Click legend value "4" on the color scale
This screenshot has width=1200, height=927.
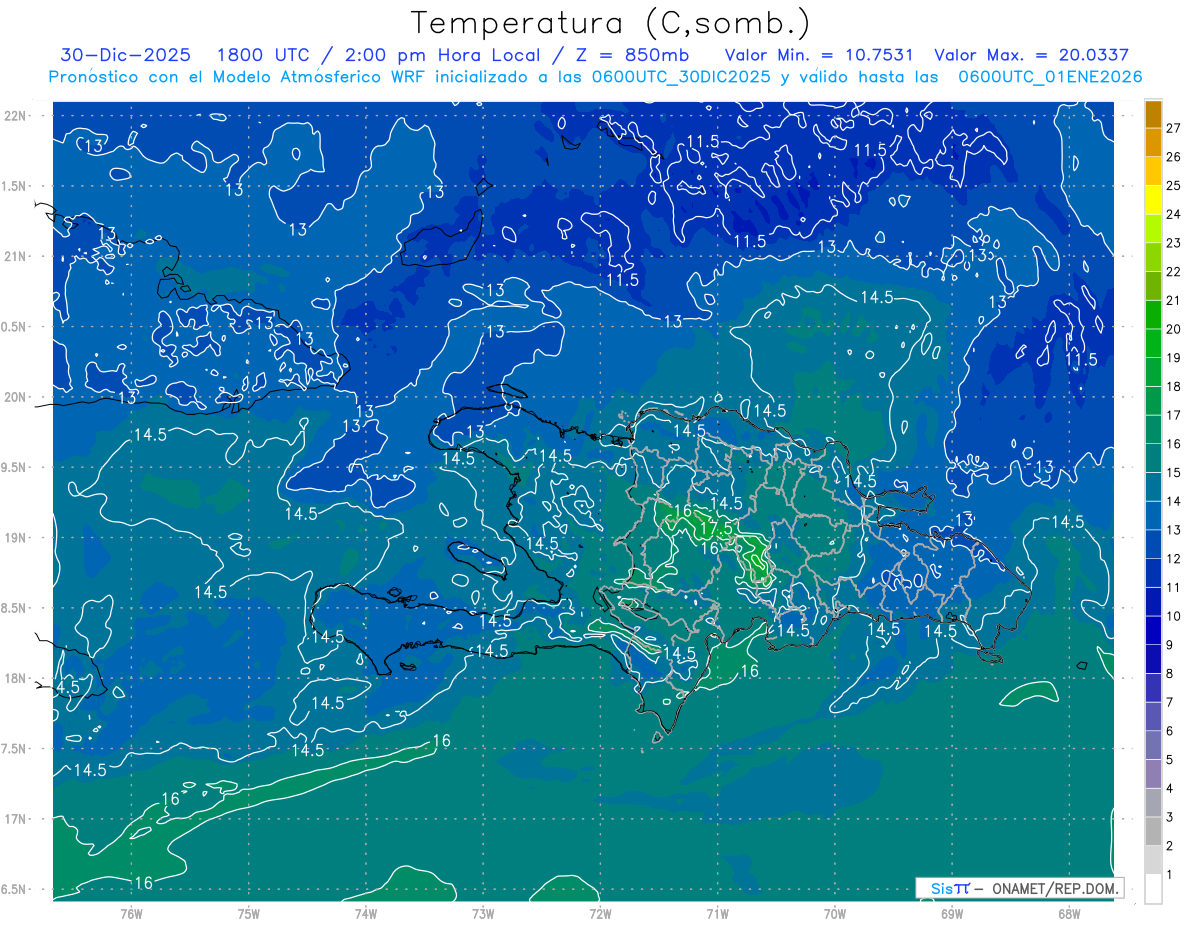(x=1169, y=789)
